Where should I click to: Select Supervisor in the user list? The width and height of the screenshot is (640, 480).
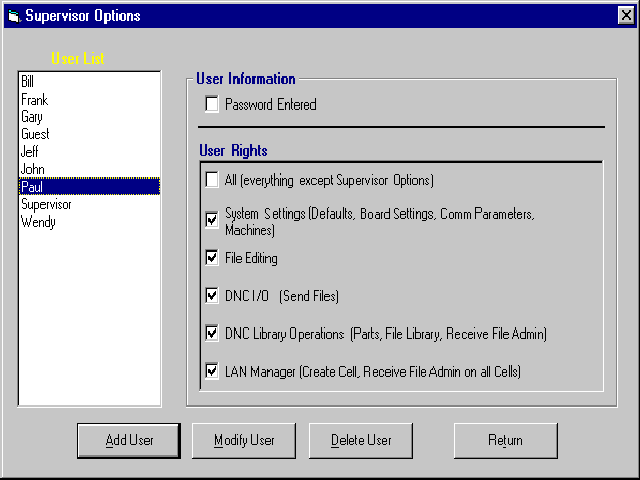(89, 204)
